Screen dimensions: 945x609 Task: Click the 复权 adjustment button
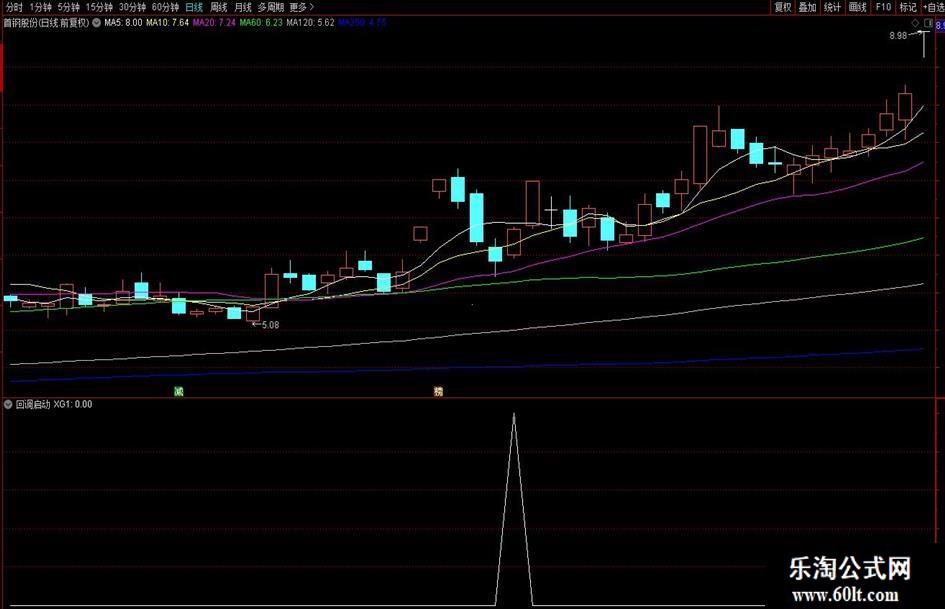coord(783,7)
